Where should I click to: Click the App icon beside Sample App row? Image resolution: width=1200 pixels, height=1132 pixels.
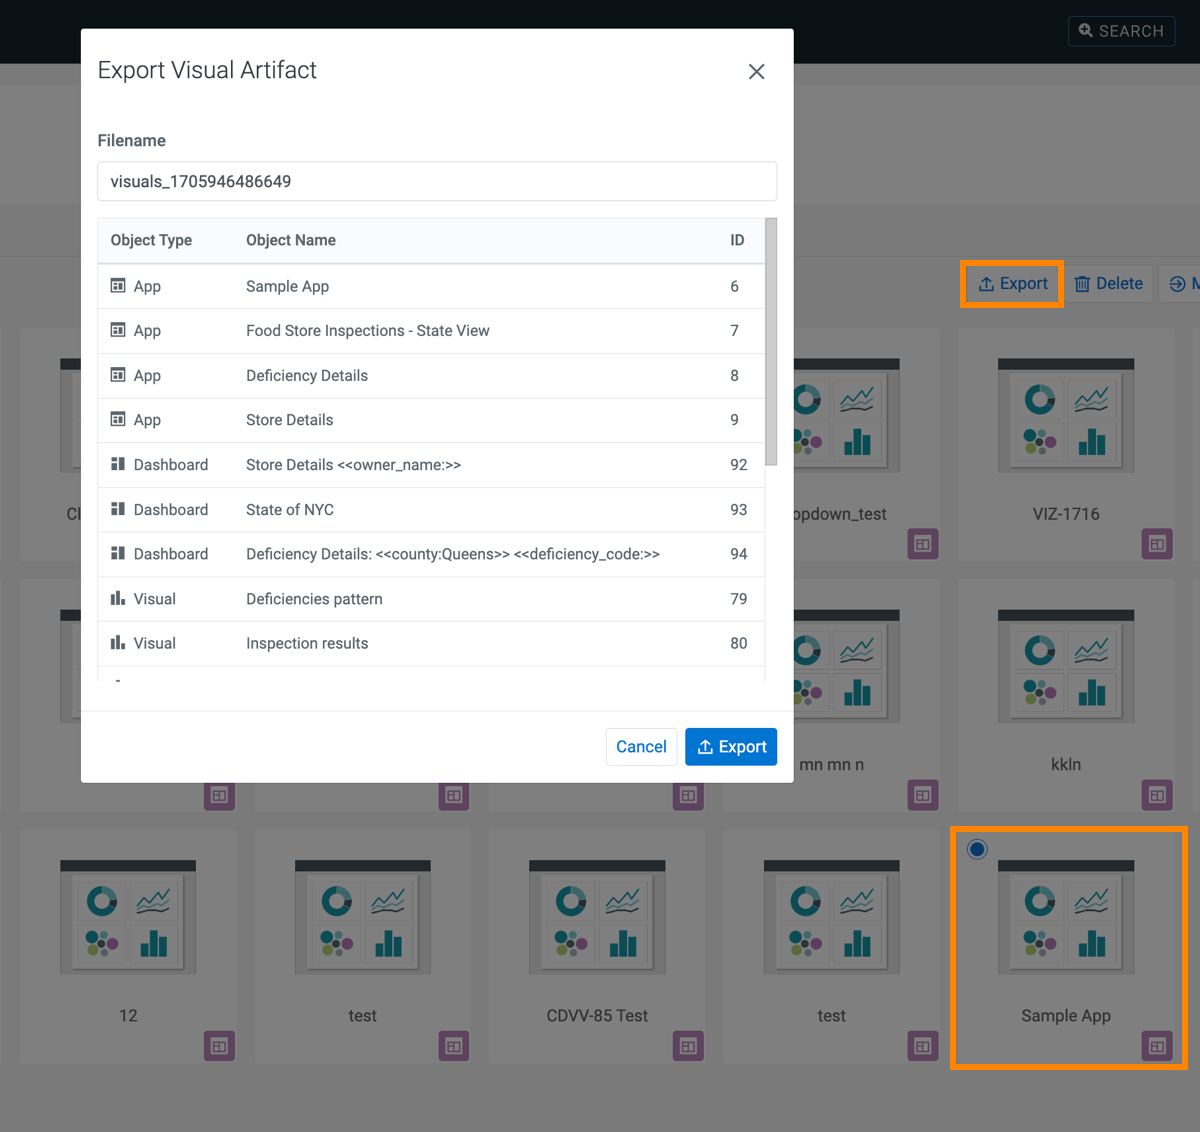[x=118, y=286]
